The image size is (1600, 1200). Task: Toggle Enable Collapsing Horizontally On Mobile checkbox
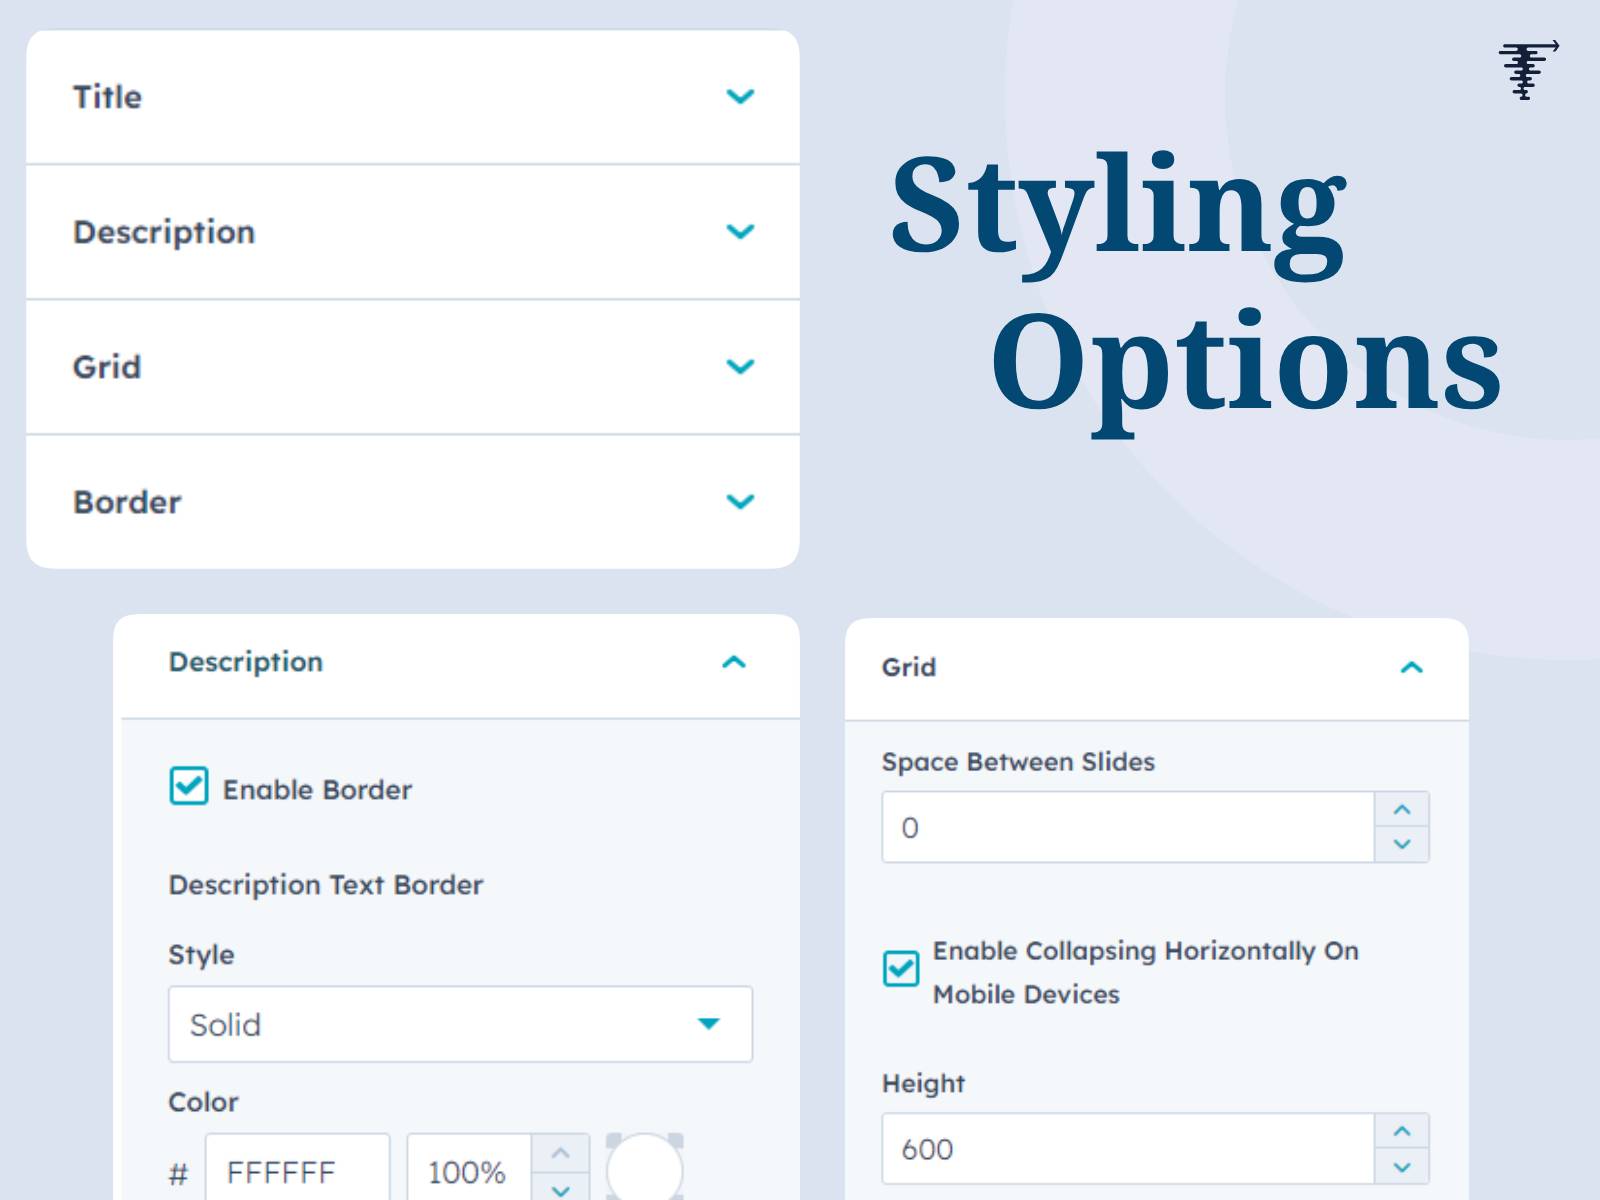click(901, 968)
